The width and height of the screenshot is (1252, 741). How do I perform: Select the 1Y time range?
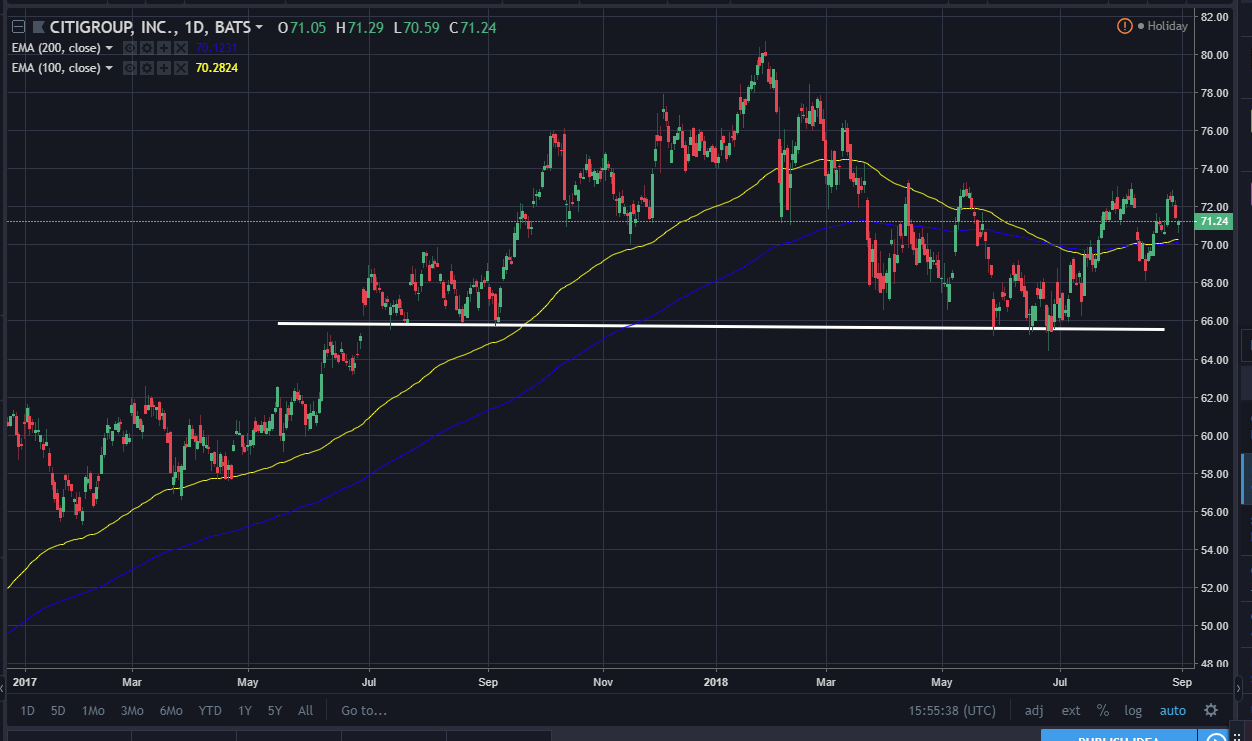245,711
